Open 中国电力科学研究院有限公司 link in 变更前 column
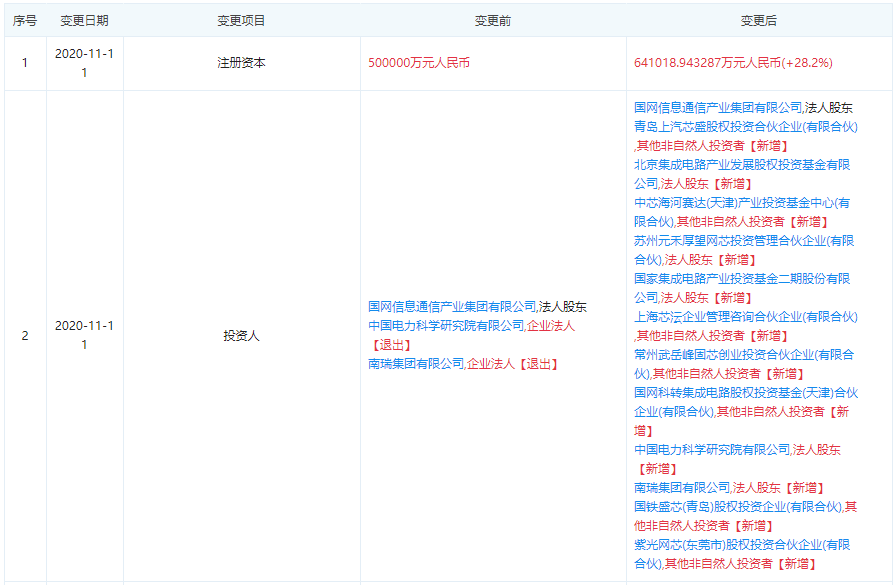Viewport: 894px width, 585px height. coord(446,326)
